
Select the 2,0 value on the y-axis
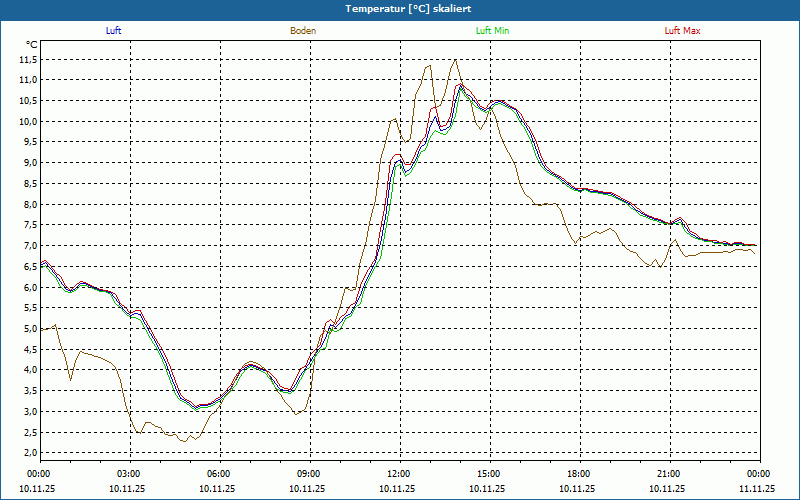point(28,452)
